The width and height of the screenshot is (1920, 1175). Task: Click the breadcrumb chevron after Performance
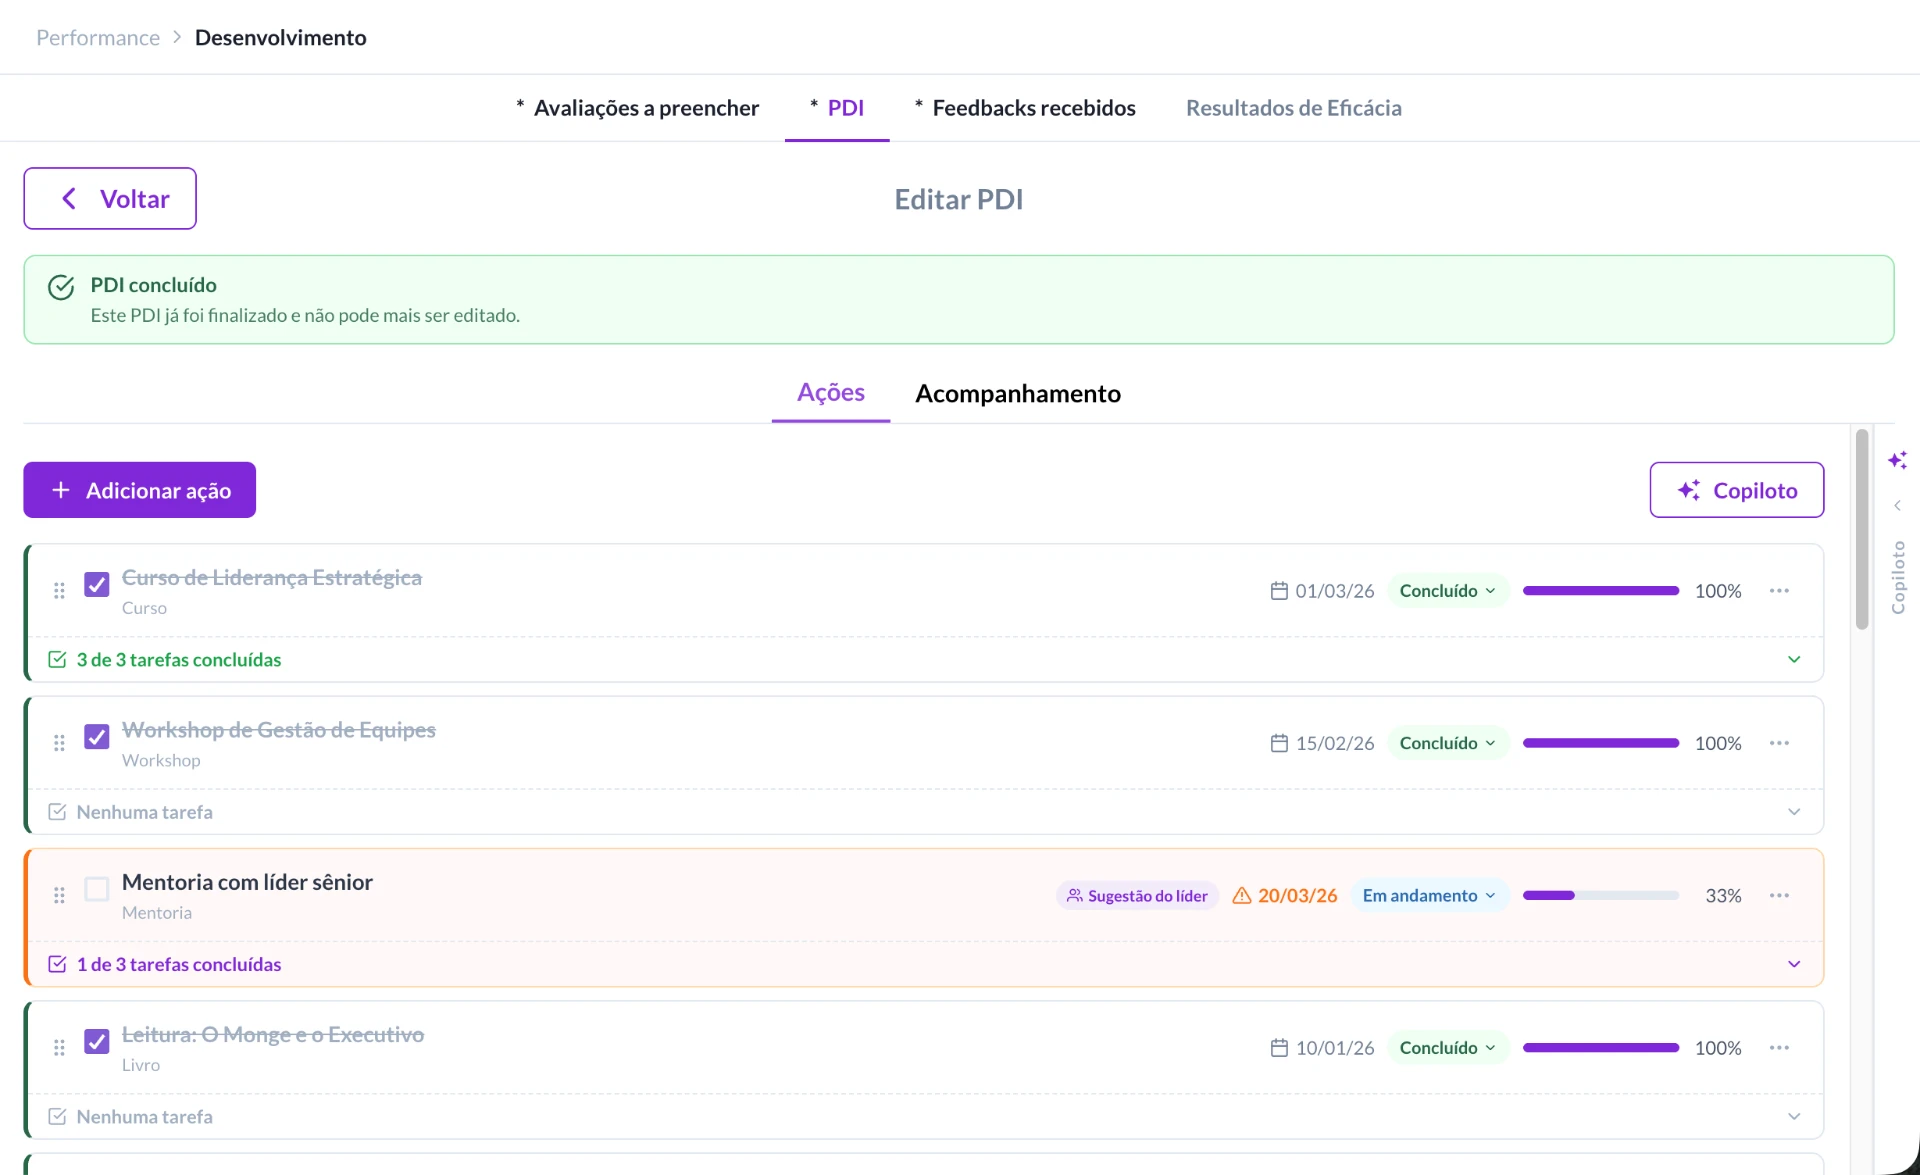coord(177,37)
